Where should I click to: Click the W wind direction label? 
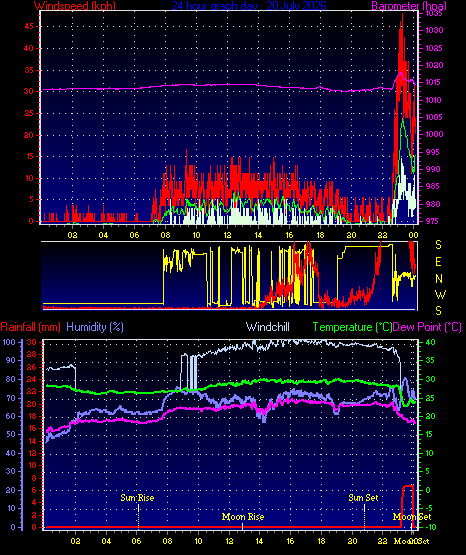[x=440, y=294]
